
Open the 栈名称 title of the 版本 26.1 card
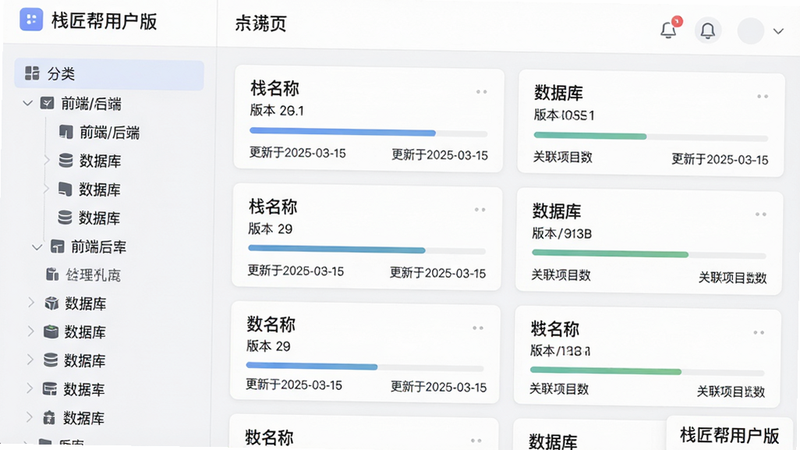(274, 88)
